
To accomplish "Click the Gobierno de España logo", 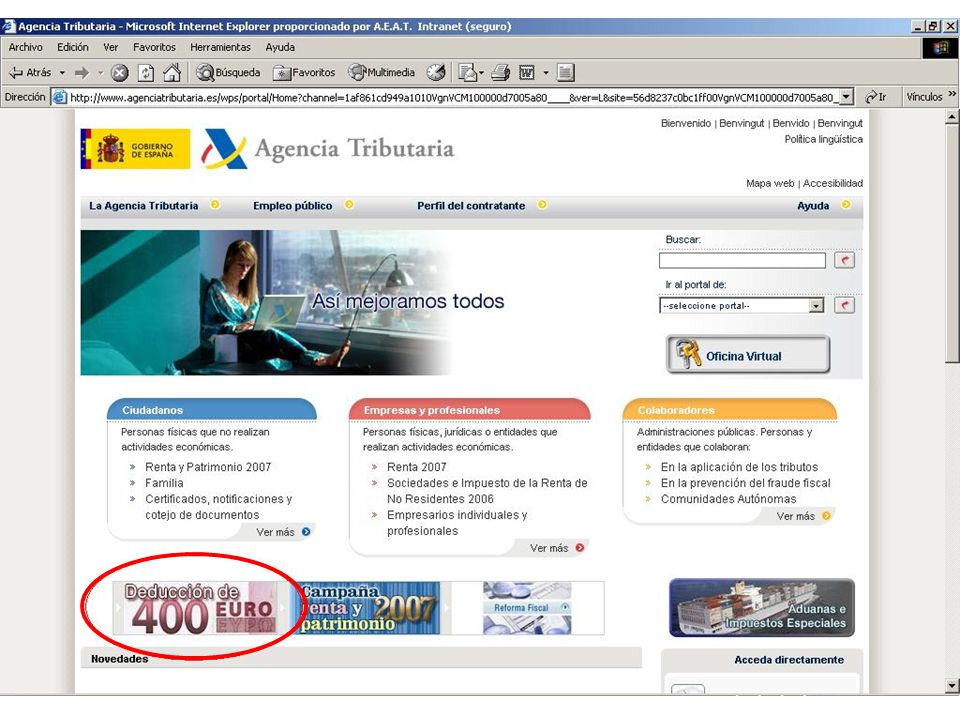I will [x=135, y=149].
